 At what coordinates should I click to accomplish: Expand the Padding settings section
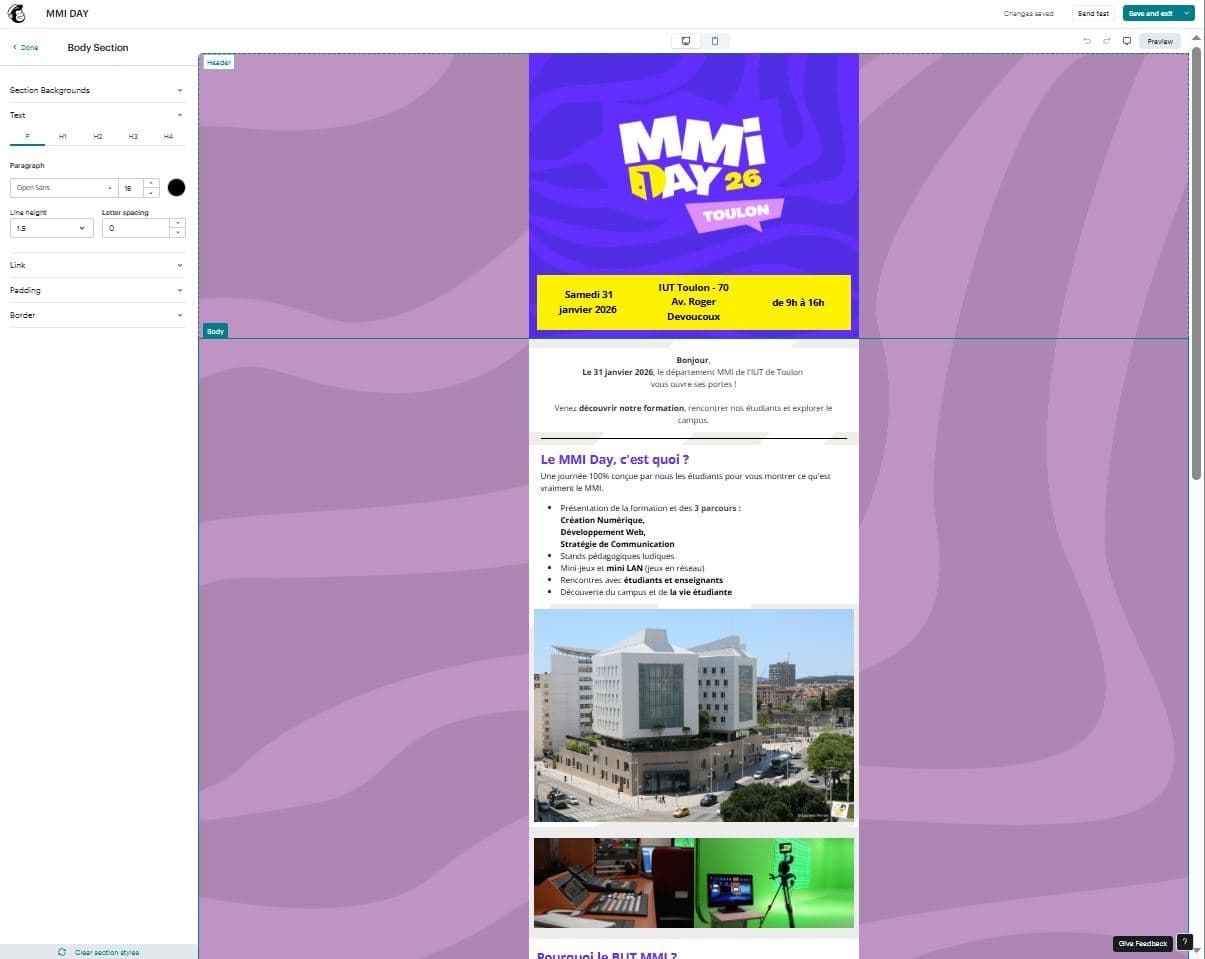click(x=97, y=290)
